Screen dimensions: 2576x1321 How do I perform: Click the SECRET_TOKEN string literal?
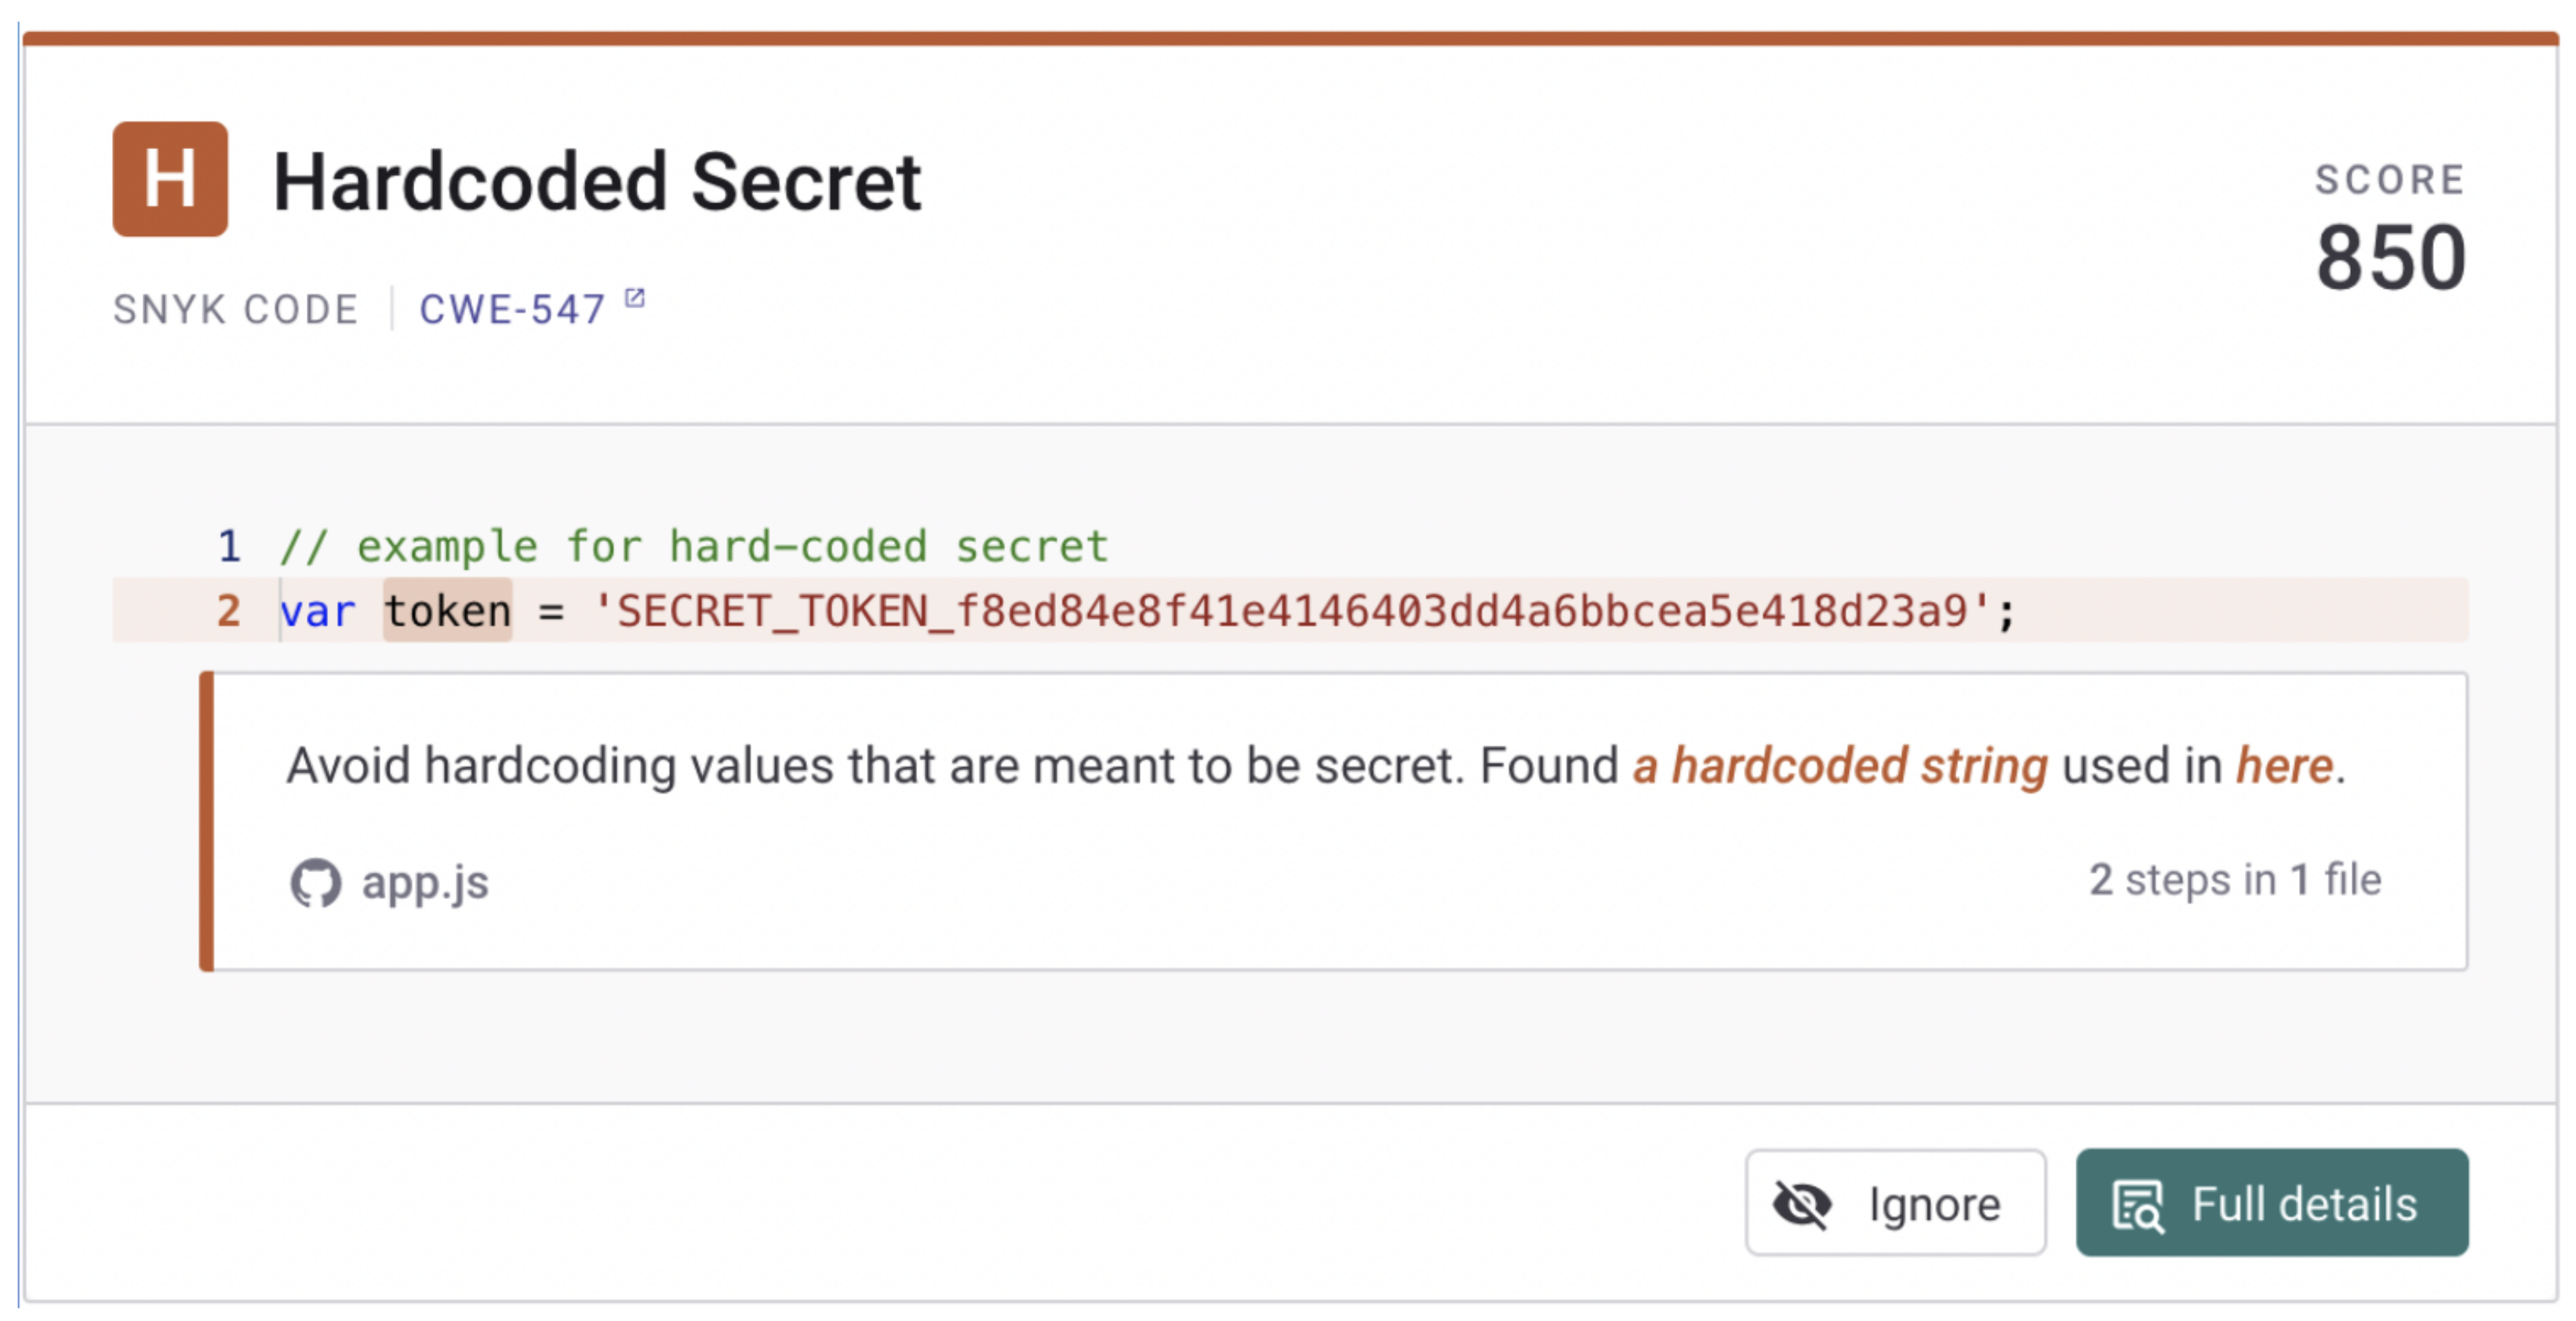click(1290, 611)
